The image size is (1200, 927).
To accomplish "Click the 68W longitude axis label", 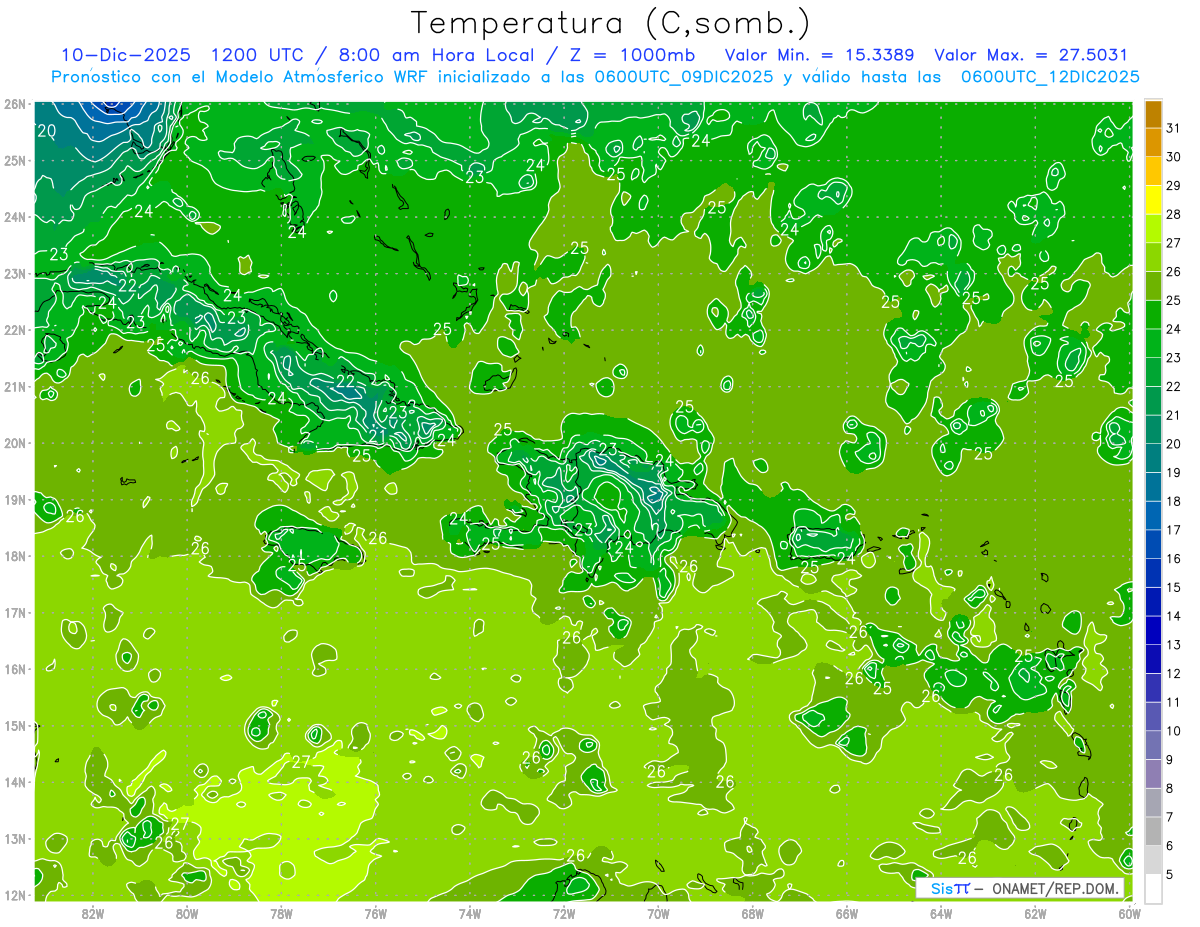I will click(752, 913).
